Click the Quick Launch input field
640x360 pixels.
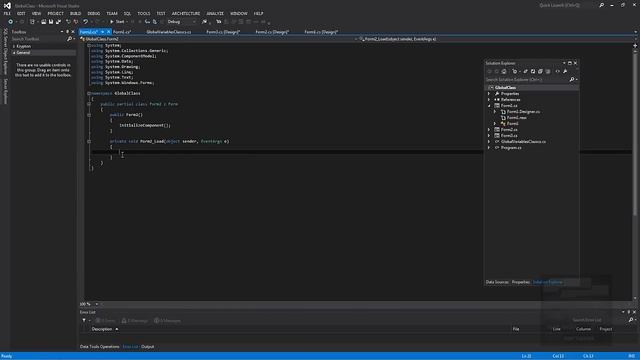pyautogui.click(x=567, y=5)
